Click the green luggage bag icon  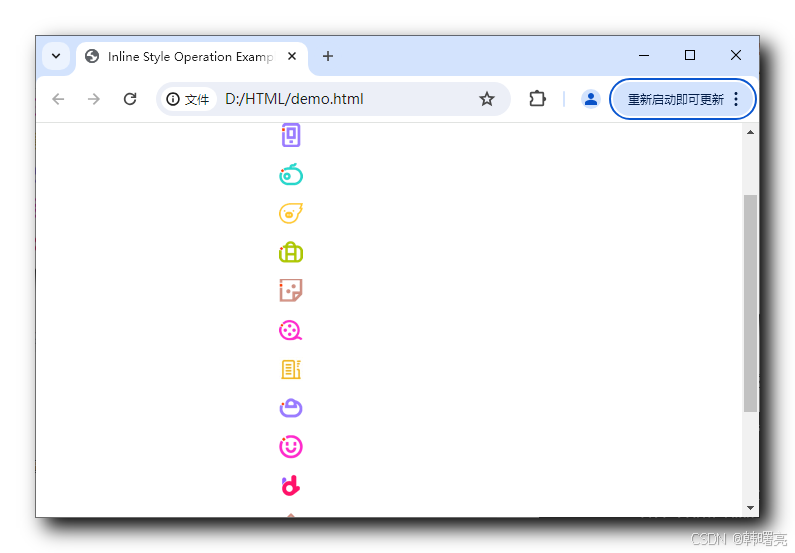click(291, 252)
